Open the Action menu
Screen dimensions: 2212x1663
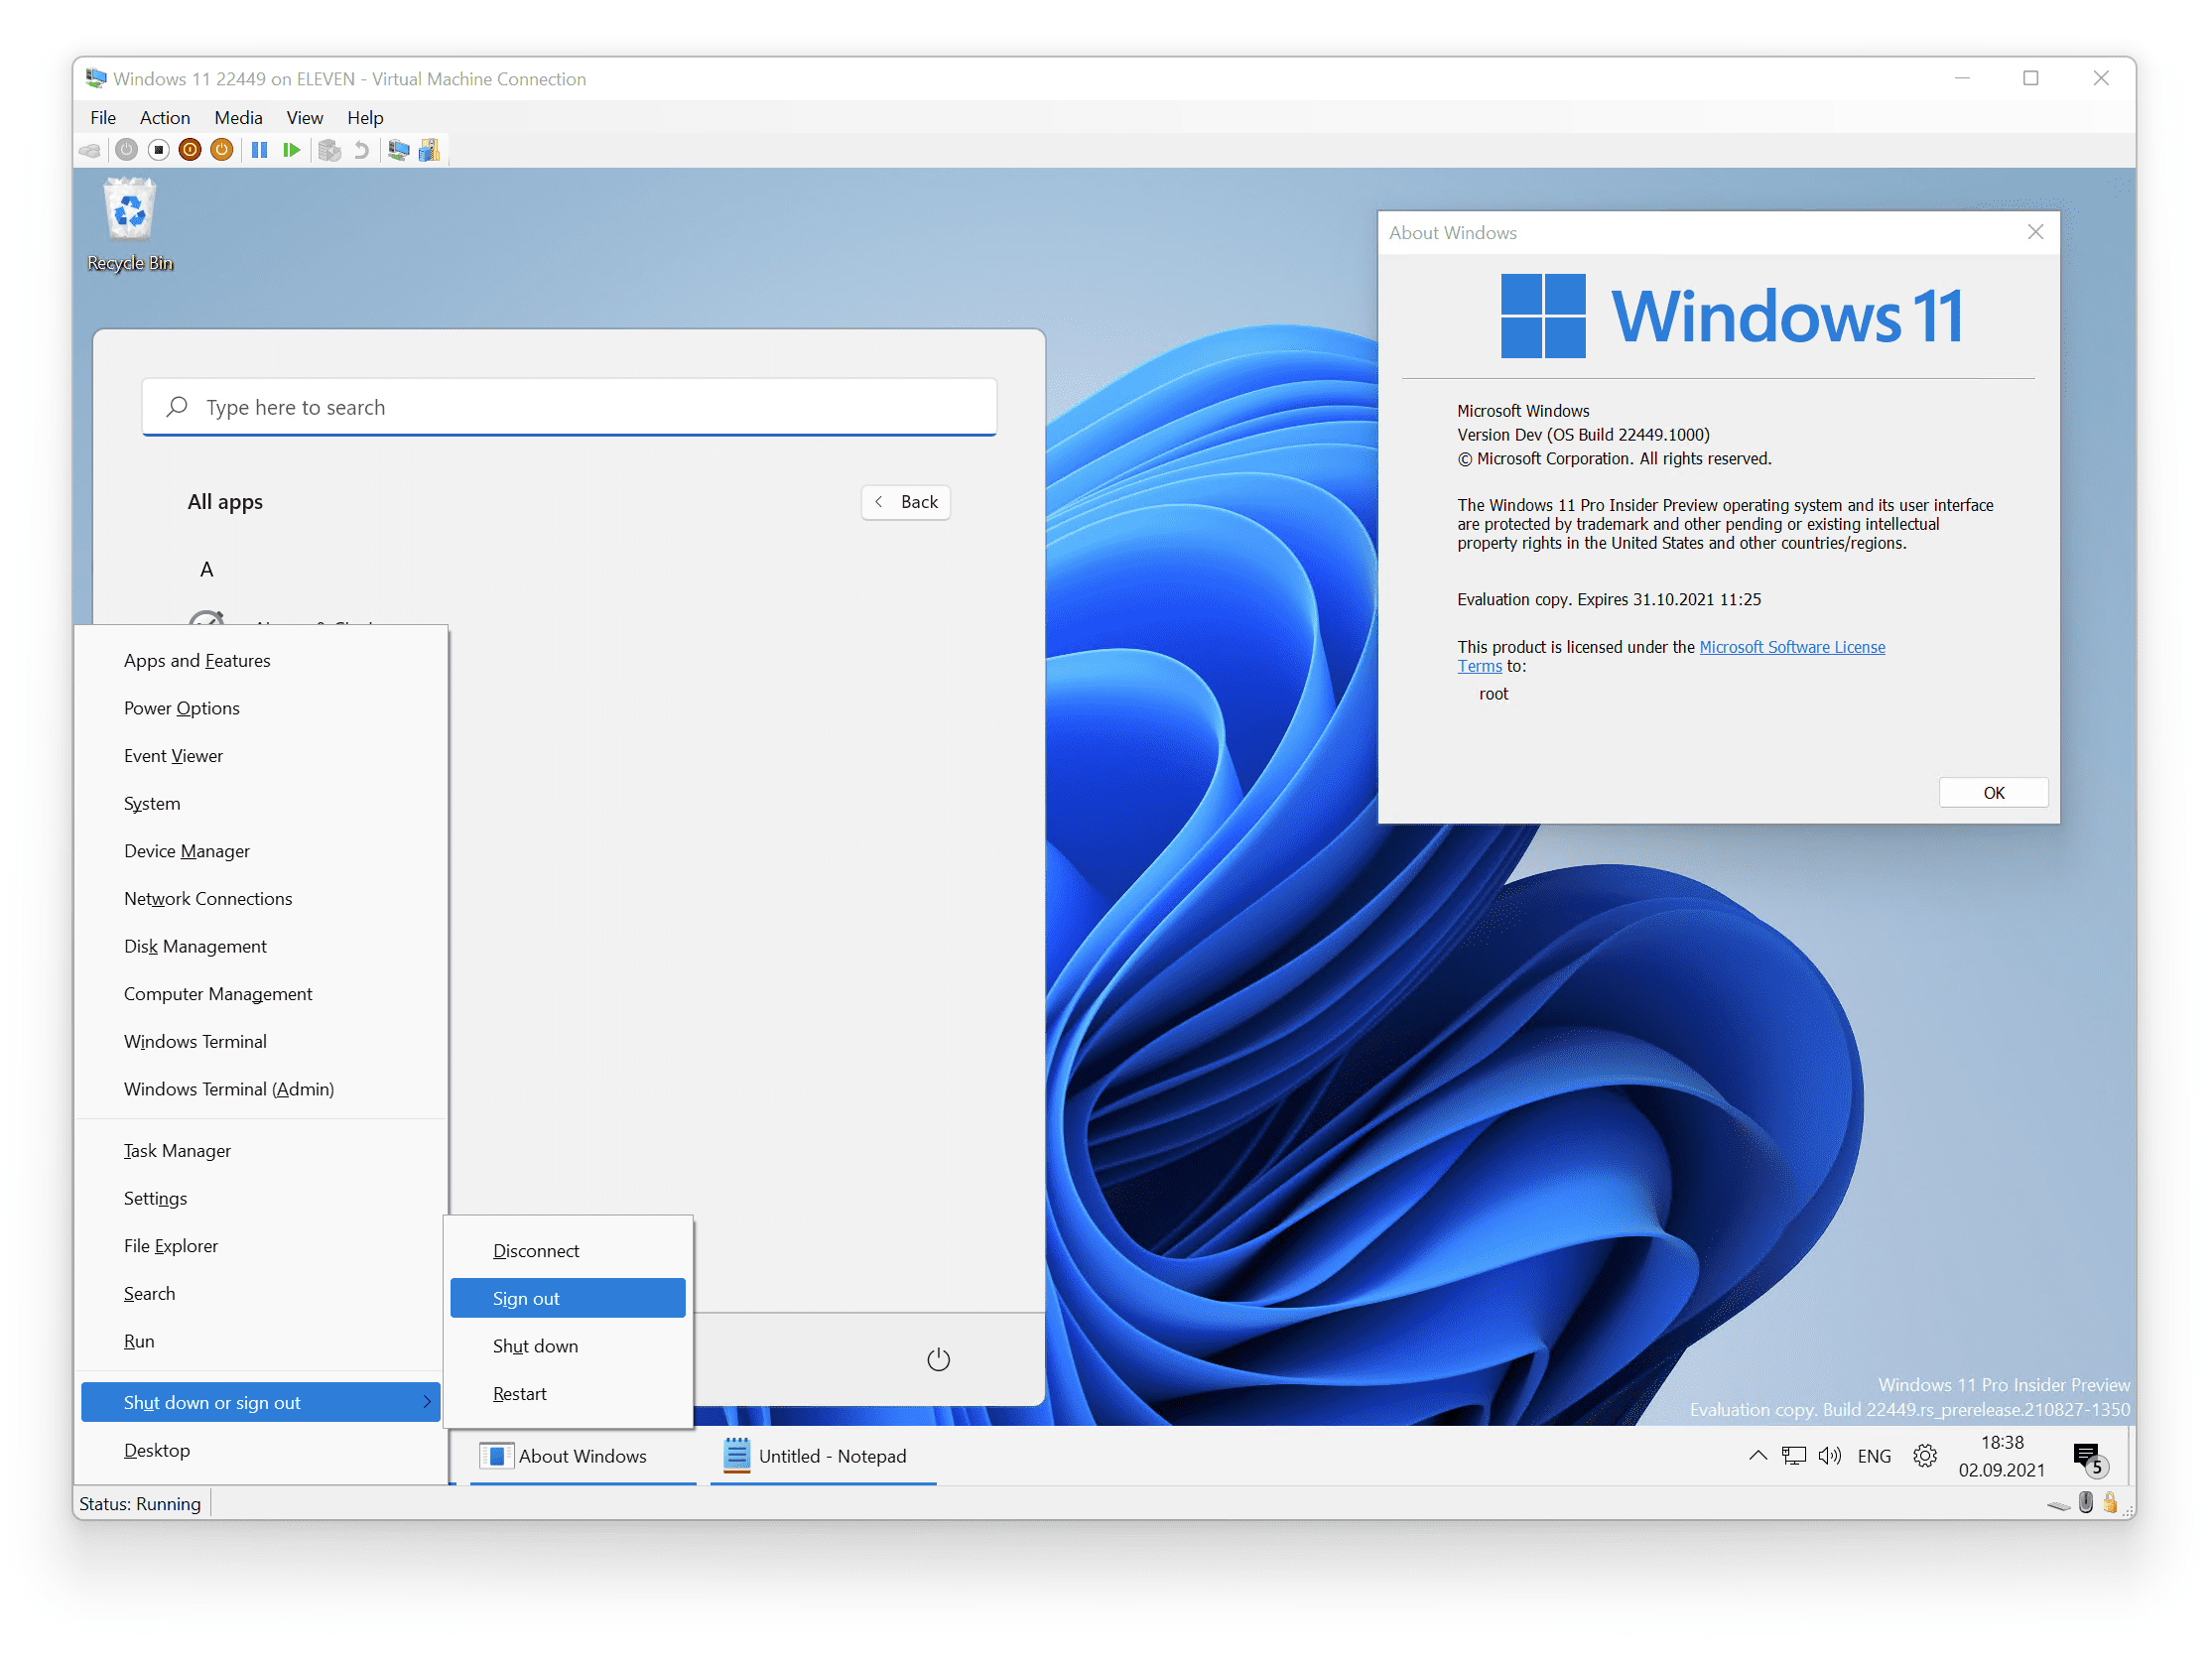165,118
